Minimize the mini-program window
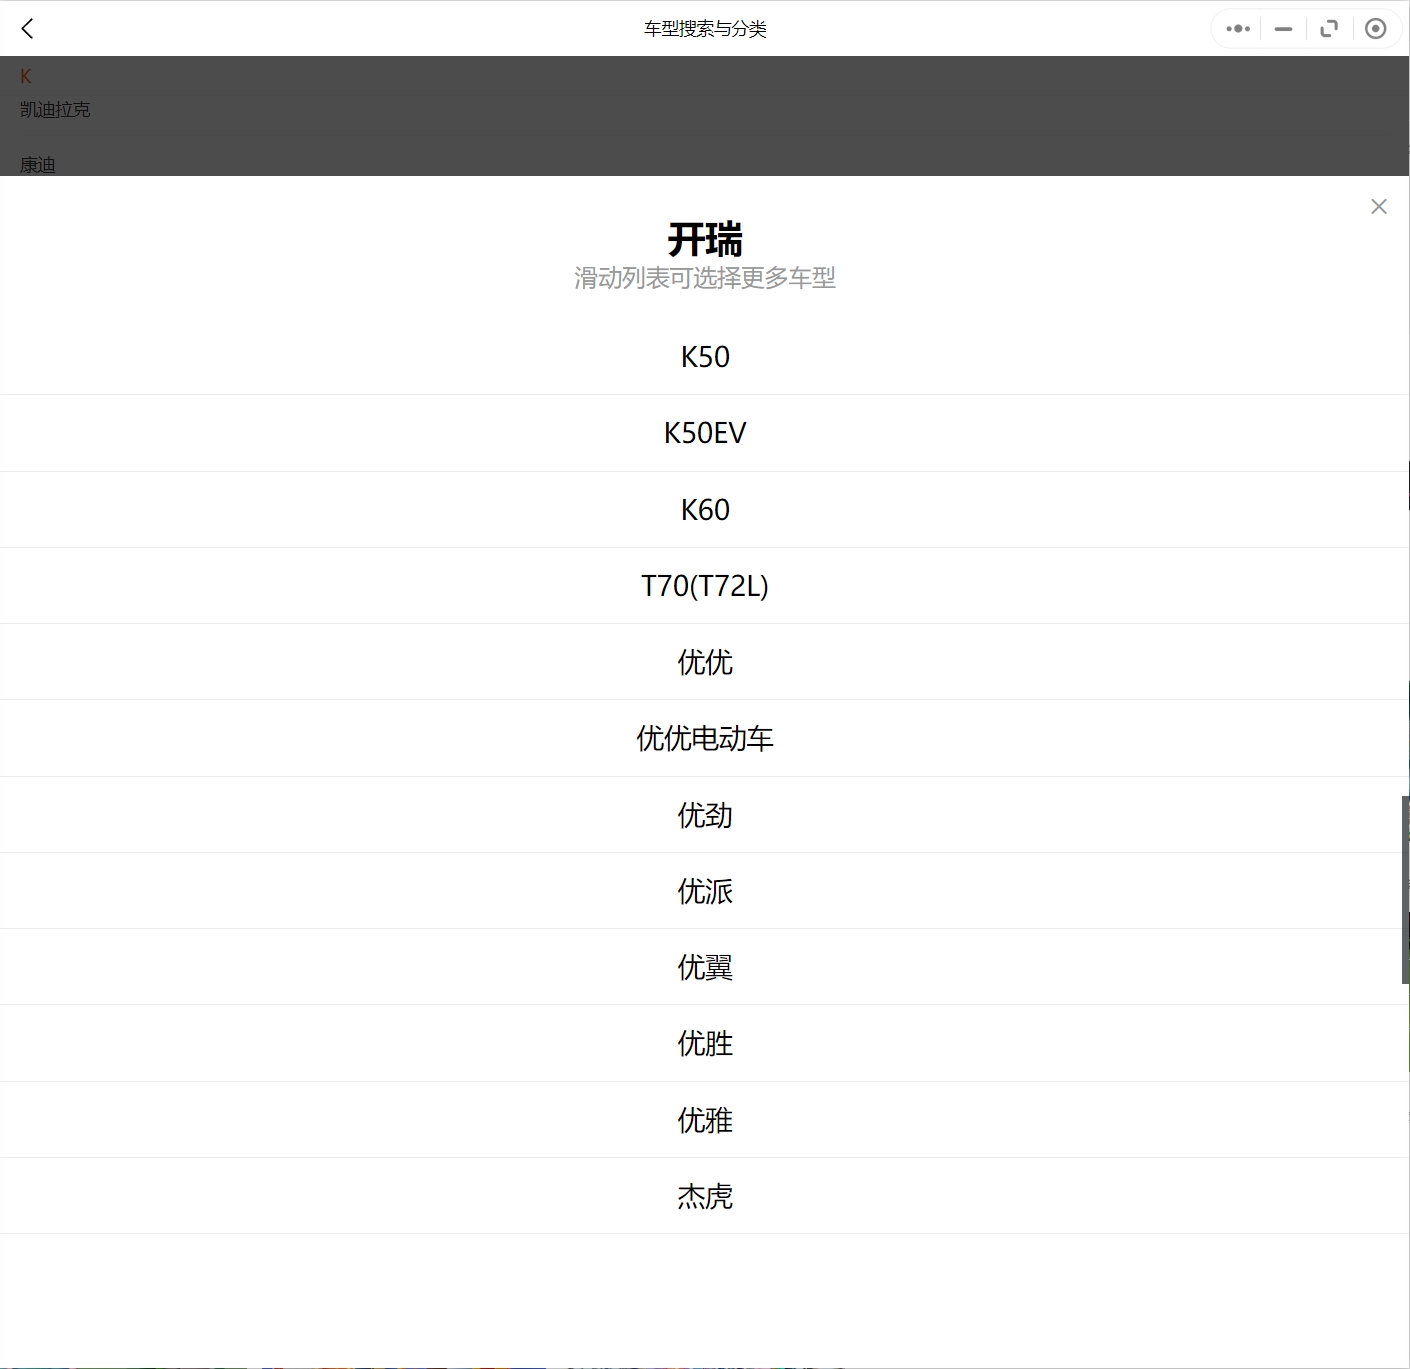Screen dimensions: 1410x1369 (1283, 28)
